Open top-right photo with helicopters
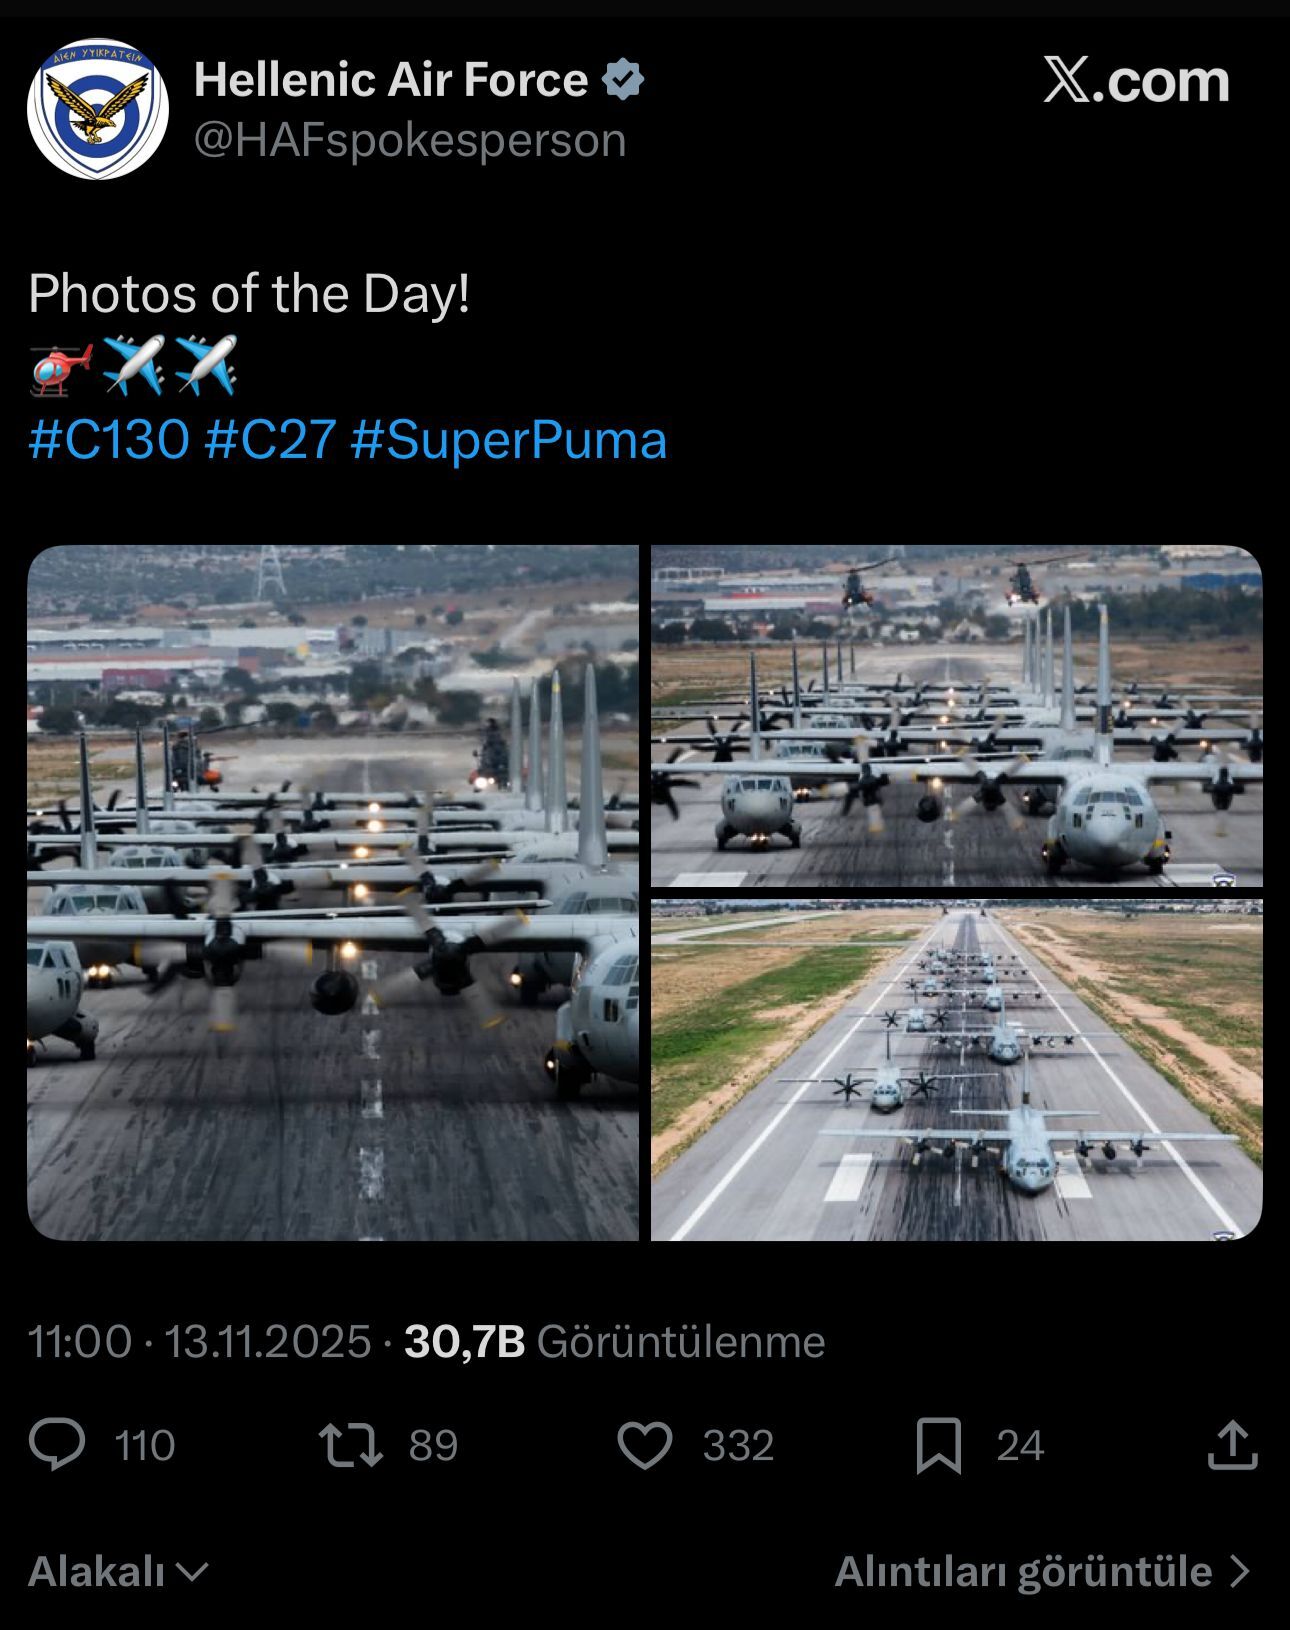 coord(956,715)
